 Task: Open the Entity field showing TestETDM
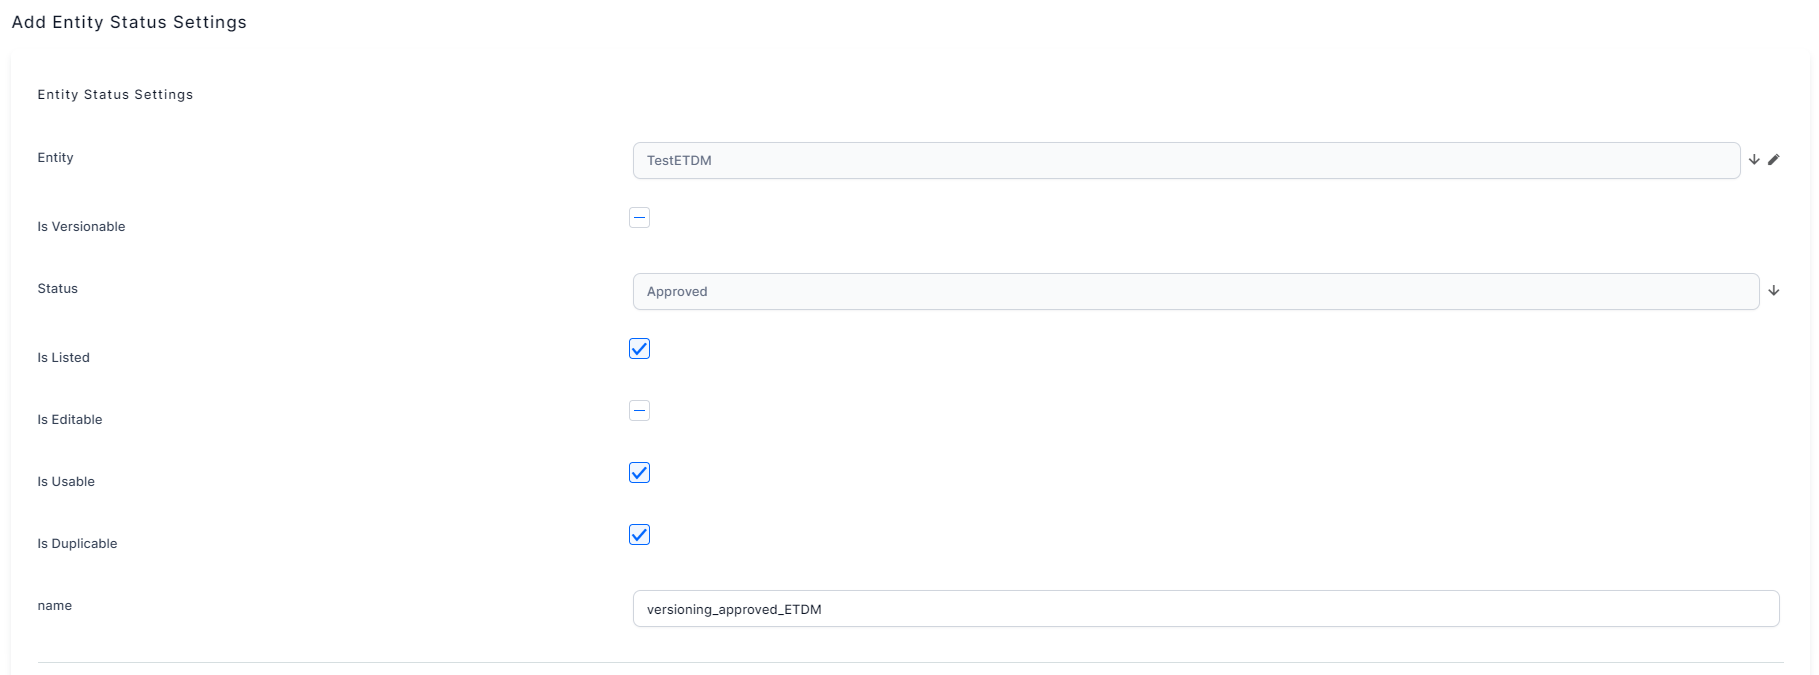pos(1185,161)
